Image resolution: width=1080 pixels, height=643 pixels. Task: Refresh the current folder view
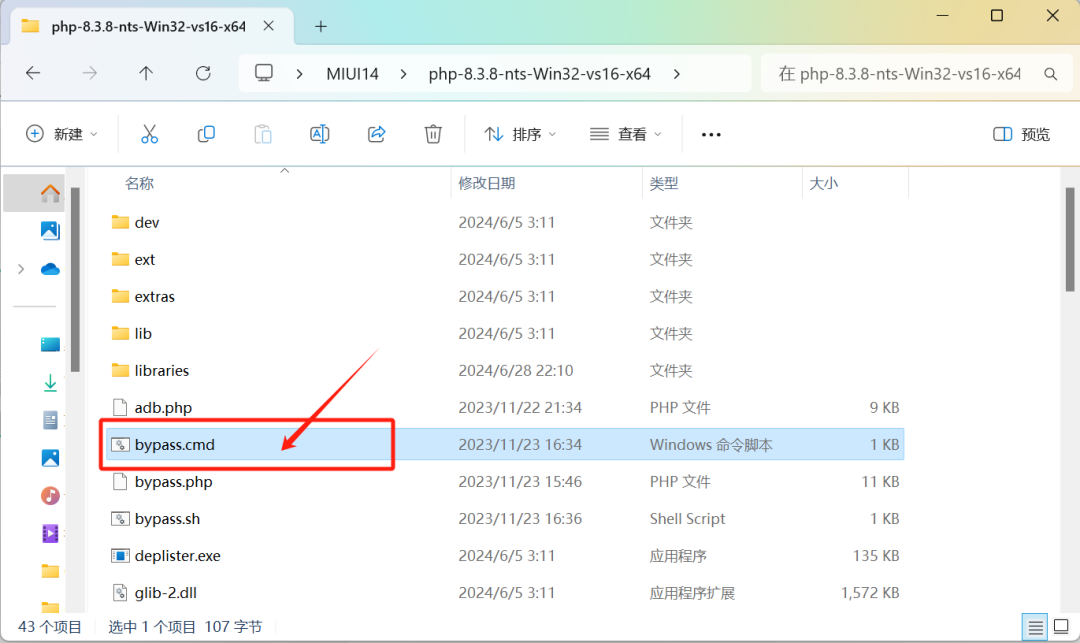pos(203,73)
